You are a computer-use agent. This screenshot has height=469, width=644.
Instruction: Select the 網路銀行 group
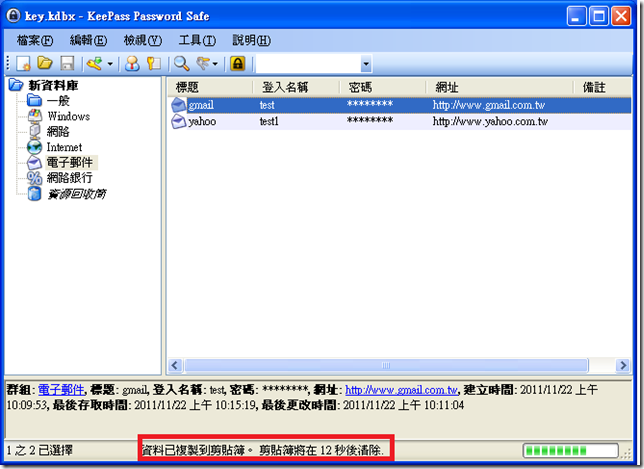69,178
